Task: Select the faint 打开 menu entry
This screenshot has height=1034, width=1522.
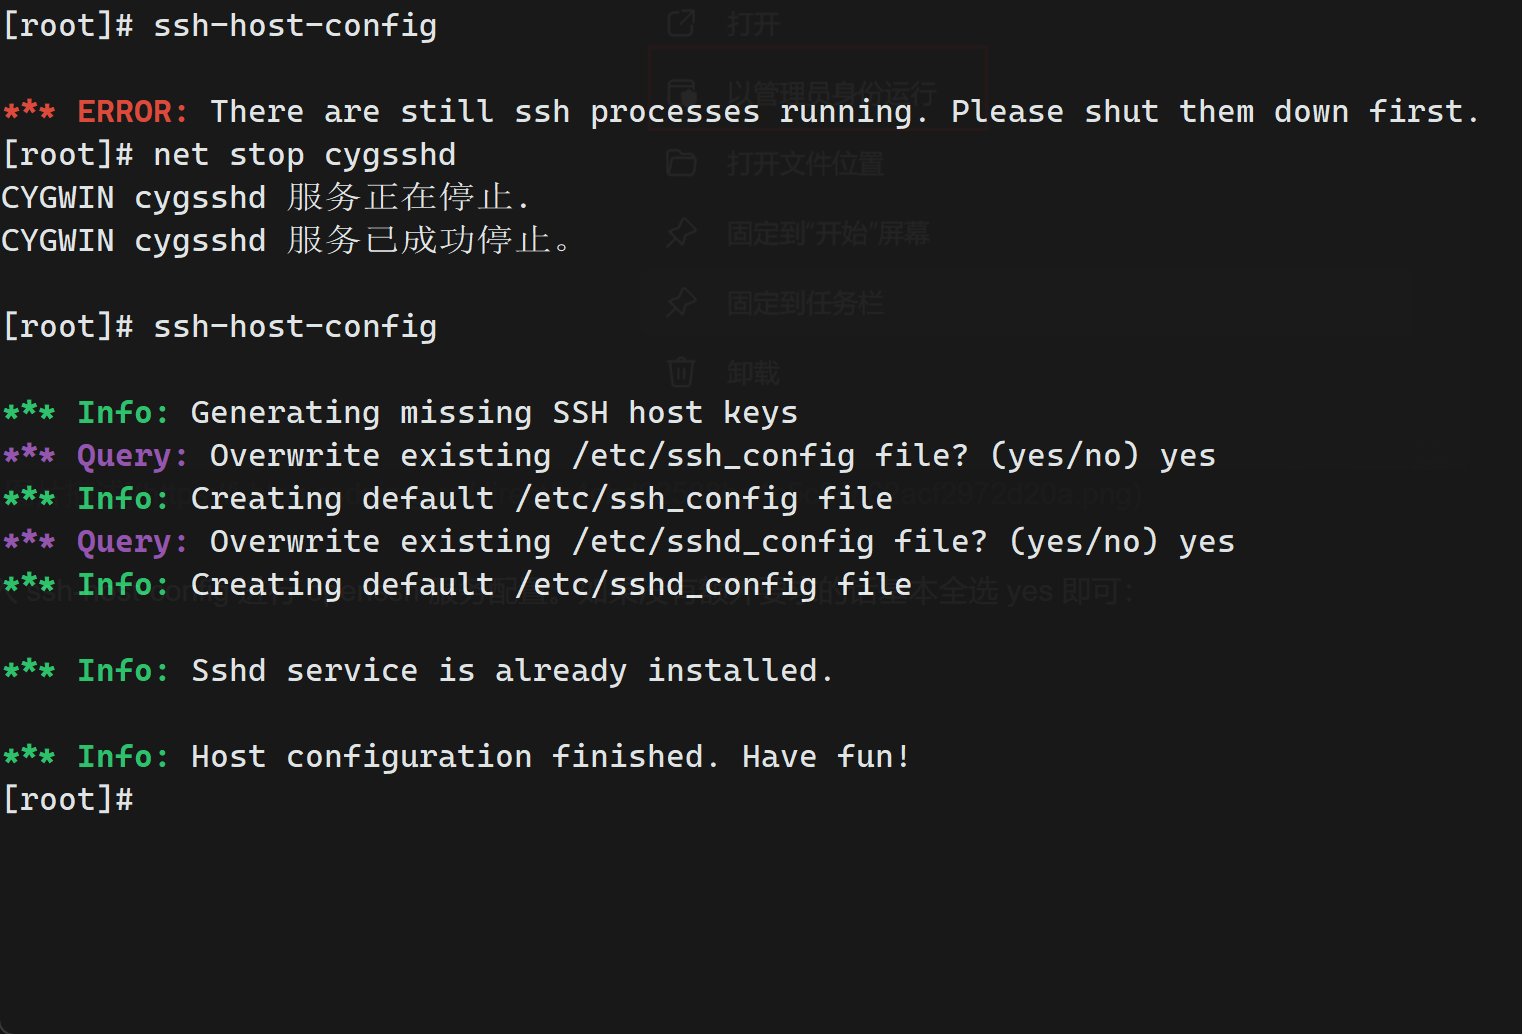Action: [754, 23]
